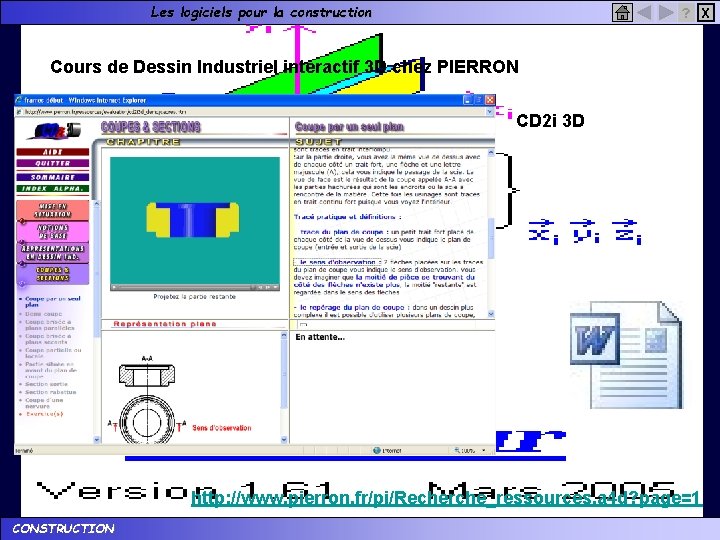Open the 'Exercice(s)' item
Screen dimensions: 720x540
point(45,414)
